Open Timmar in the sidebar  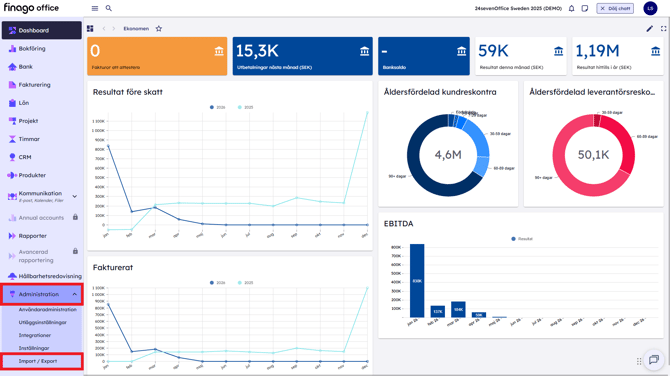[x=41, y=139]
